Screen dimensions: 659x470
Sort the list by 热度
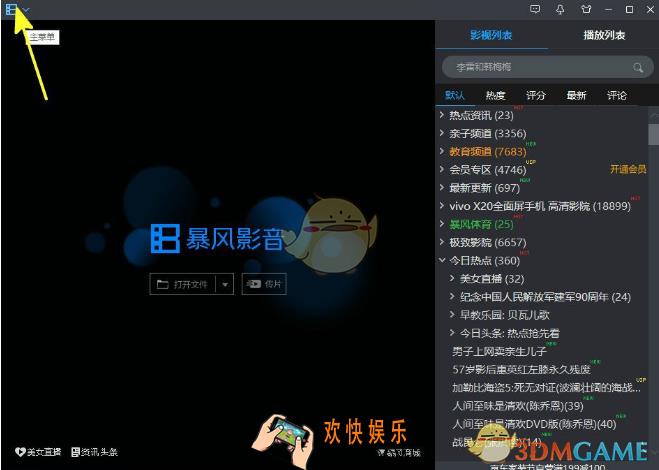coord(495,95)
